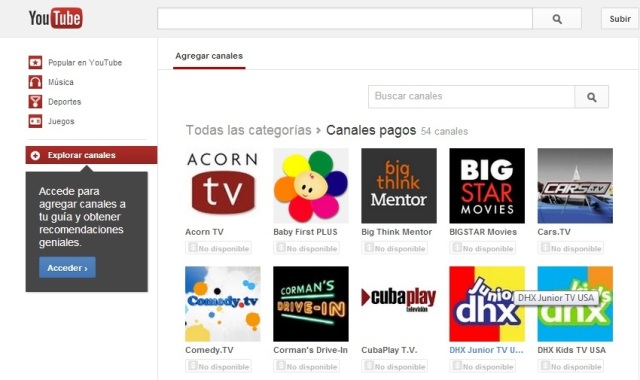Screen dimensions: 640x380
Task: Open the Juegos gamepad icon
Action: point(35,121)
